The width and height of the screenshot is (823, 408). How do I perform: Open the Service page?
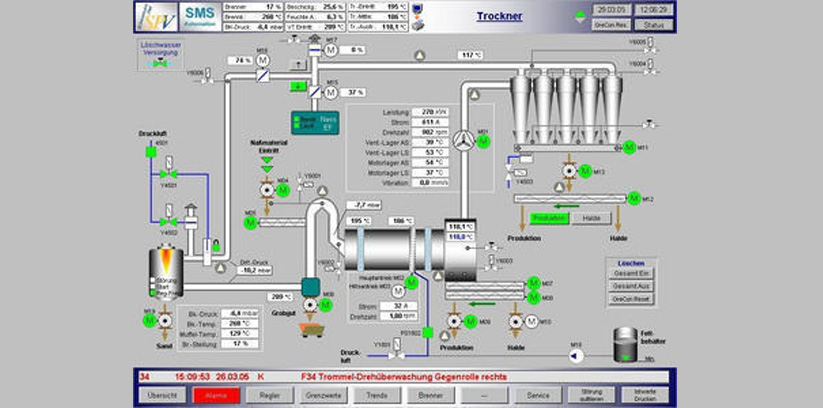[538, 395]
